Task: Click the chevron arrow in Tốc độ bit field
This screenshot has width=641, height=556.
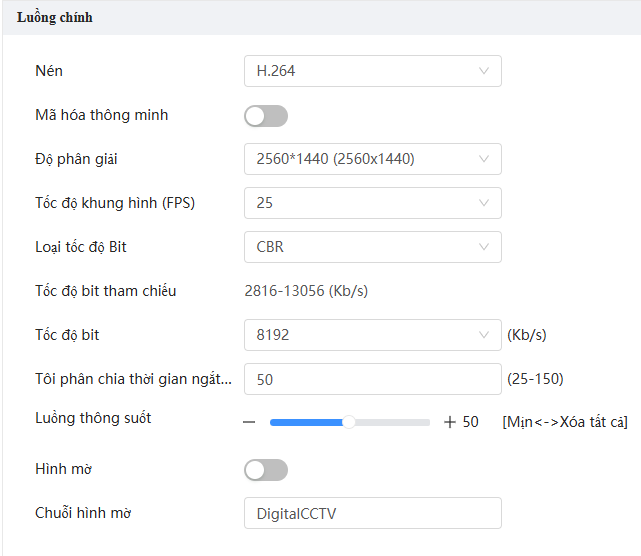Action: pyautogui.click(x=484, y=335)
